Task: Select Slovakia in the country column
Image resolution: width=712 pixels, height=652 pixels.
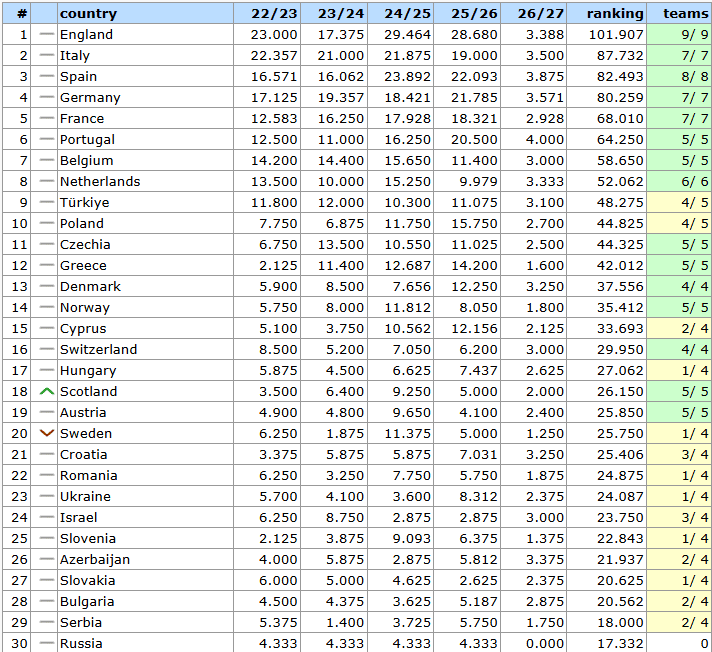Action: (88, 581)
